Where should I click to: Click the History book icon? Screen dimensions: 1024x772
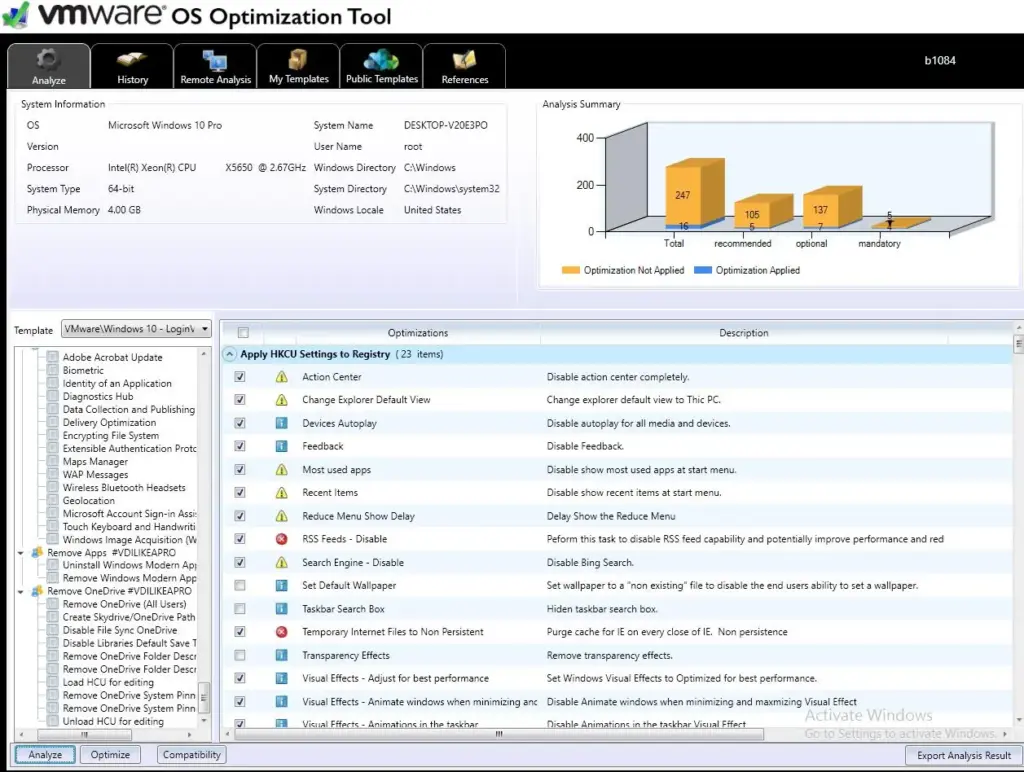pos(132,59)
